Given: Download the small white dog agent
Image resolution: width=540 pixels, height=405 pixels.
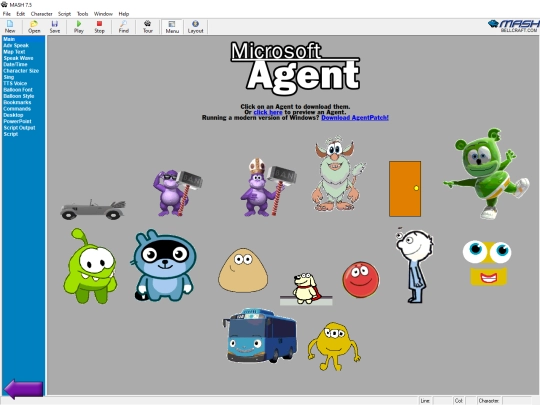Looking at the screenshot, I should point(306,289).
